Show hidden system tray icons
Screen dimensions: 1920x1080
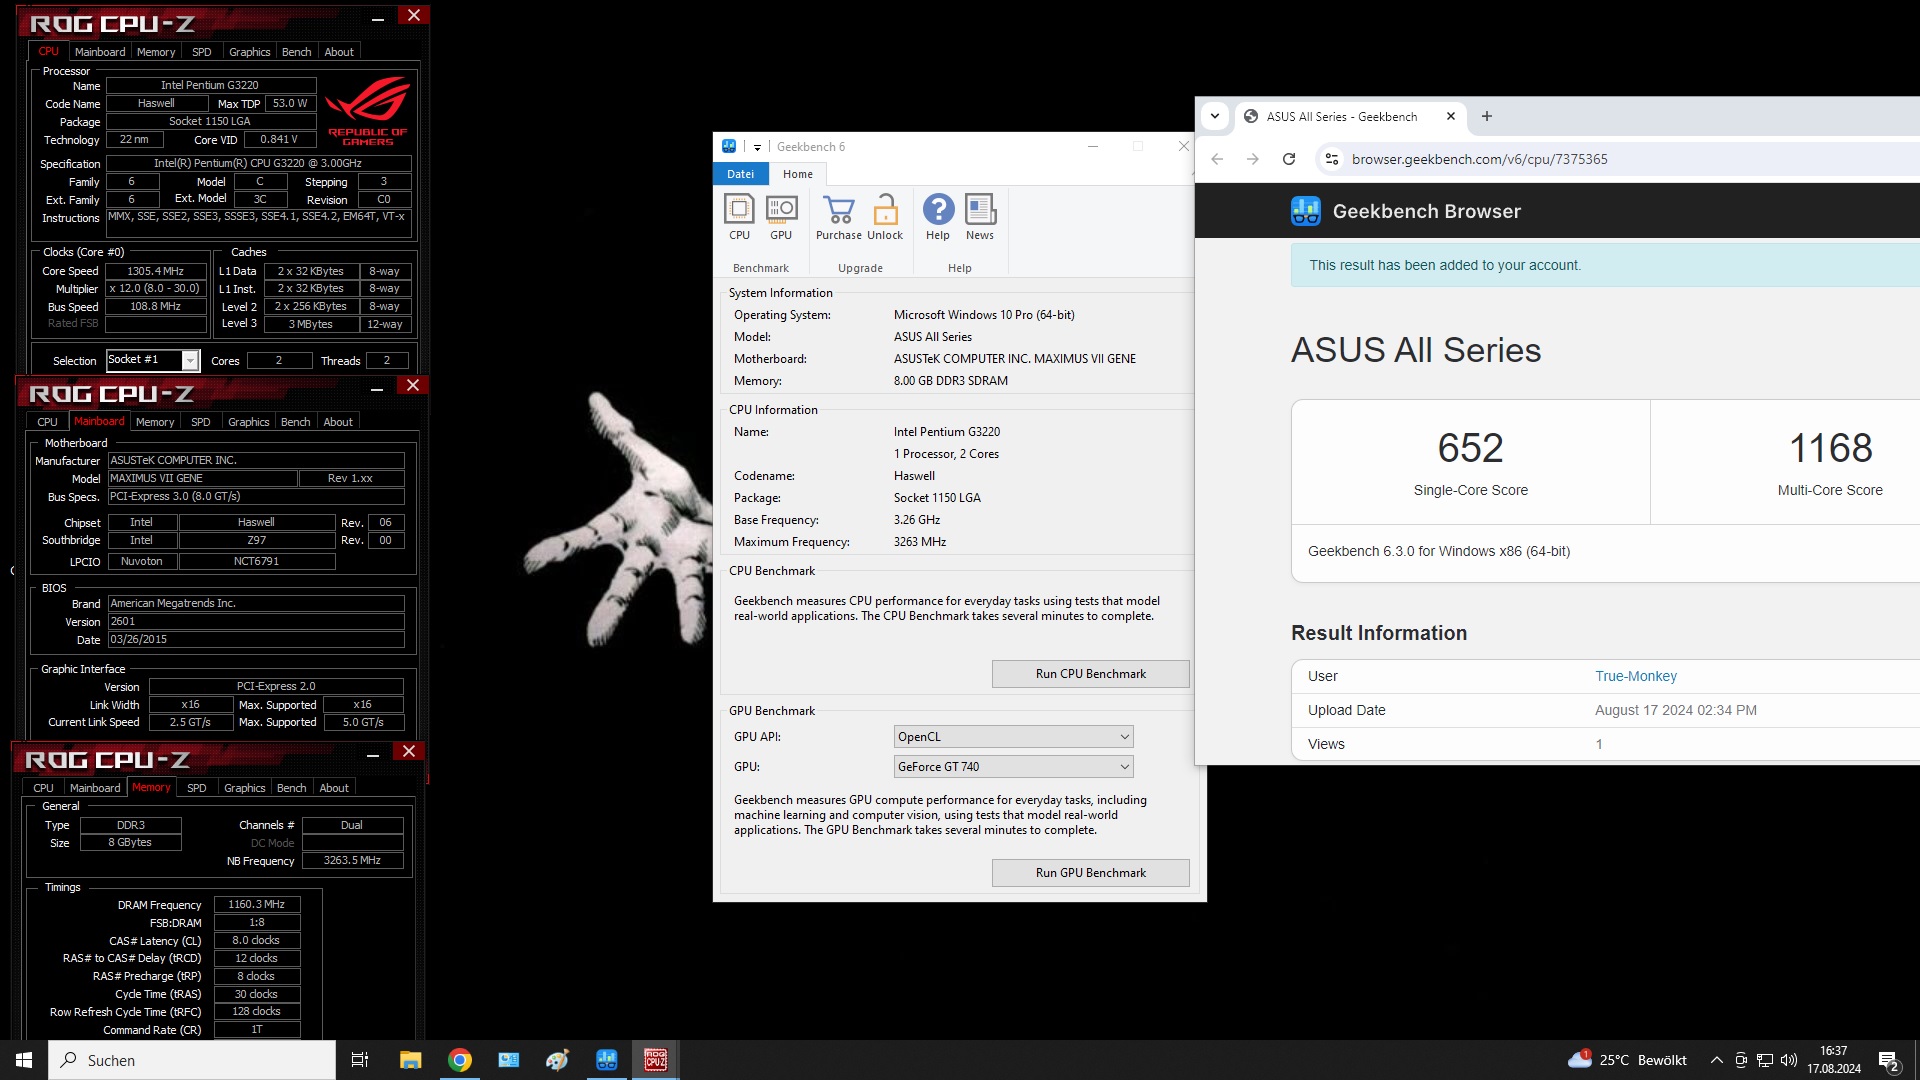pos(1717,1060)
